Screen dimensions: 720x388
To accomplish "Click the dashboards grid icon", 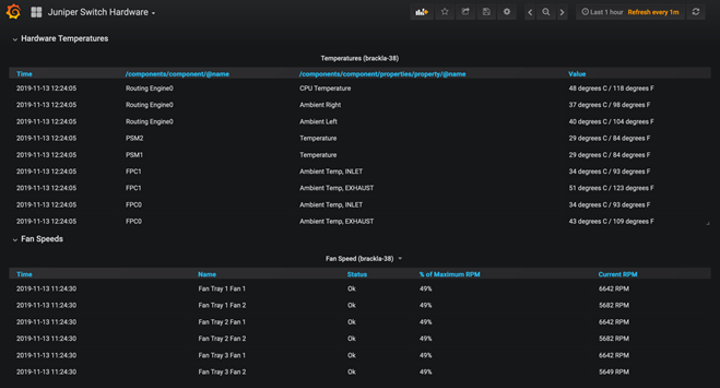I will click(x=36, y=12).
